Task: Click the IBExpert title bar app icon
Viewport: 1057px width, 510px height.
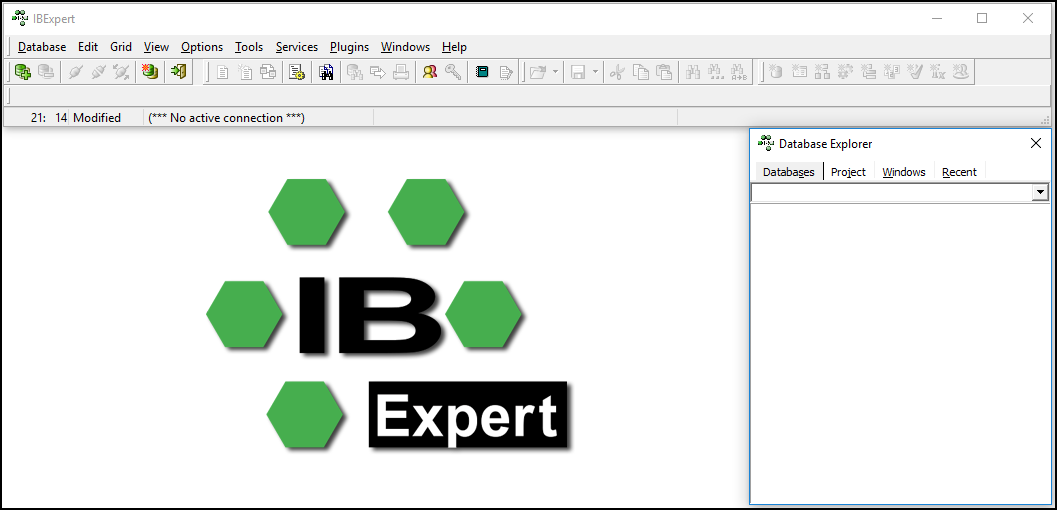Action: coord(20,19)
